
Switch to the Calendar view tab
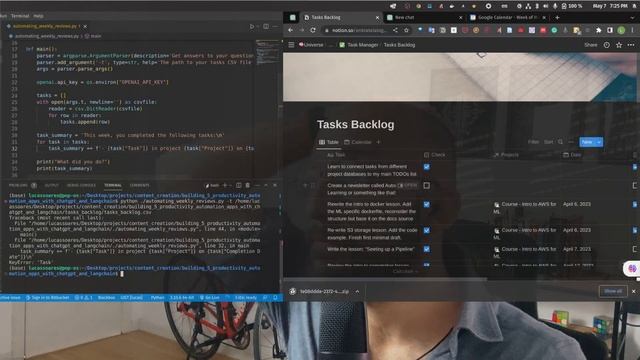(x=358, y=142)
